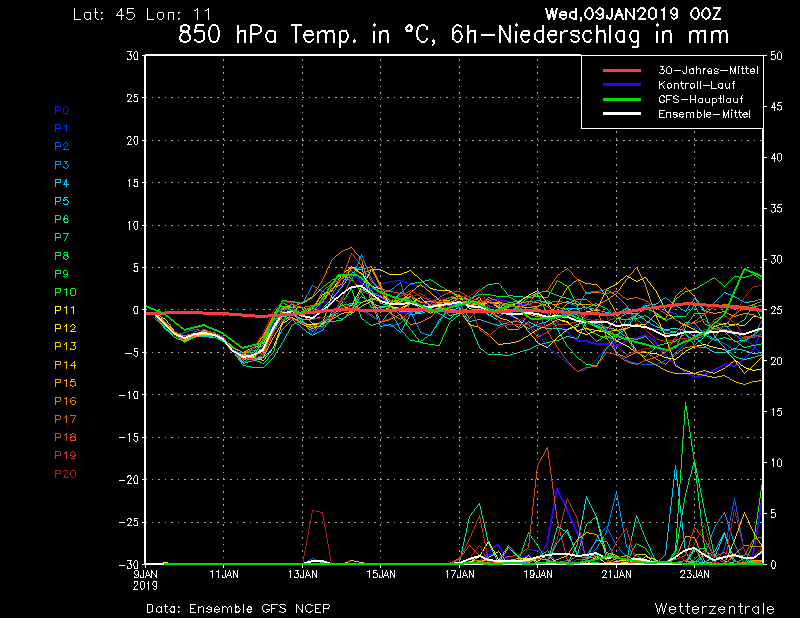This screenshot has width=800, height=618.
Task: Click the -20 temperature axis tick label
Action: point(127,480)
